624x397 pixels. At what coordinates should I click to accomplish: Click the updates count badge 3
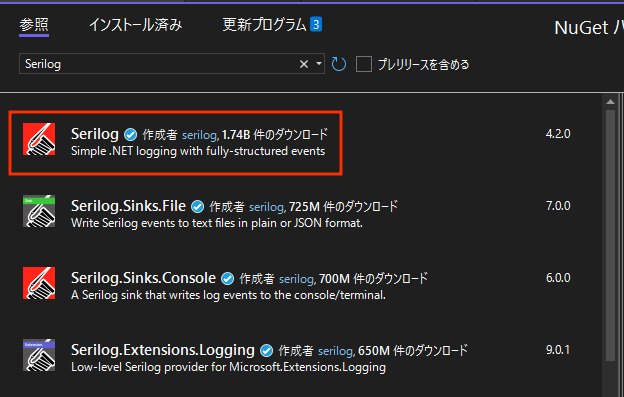click(x=316, y=25)
